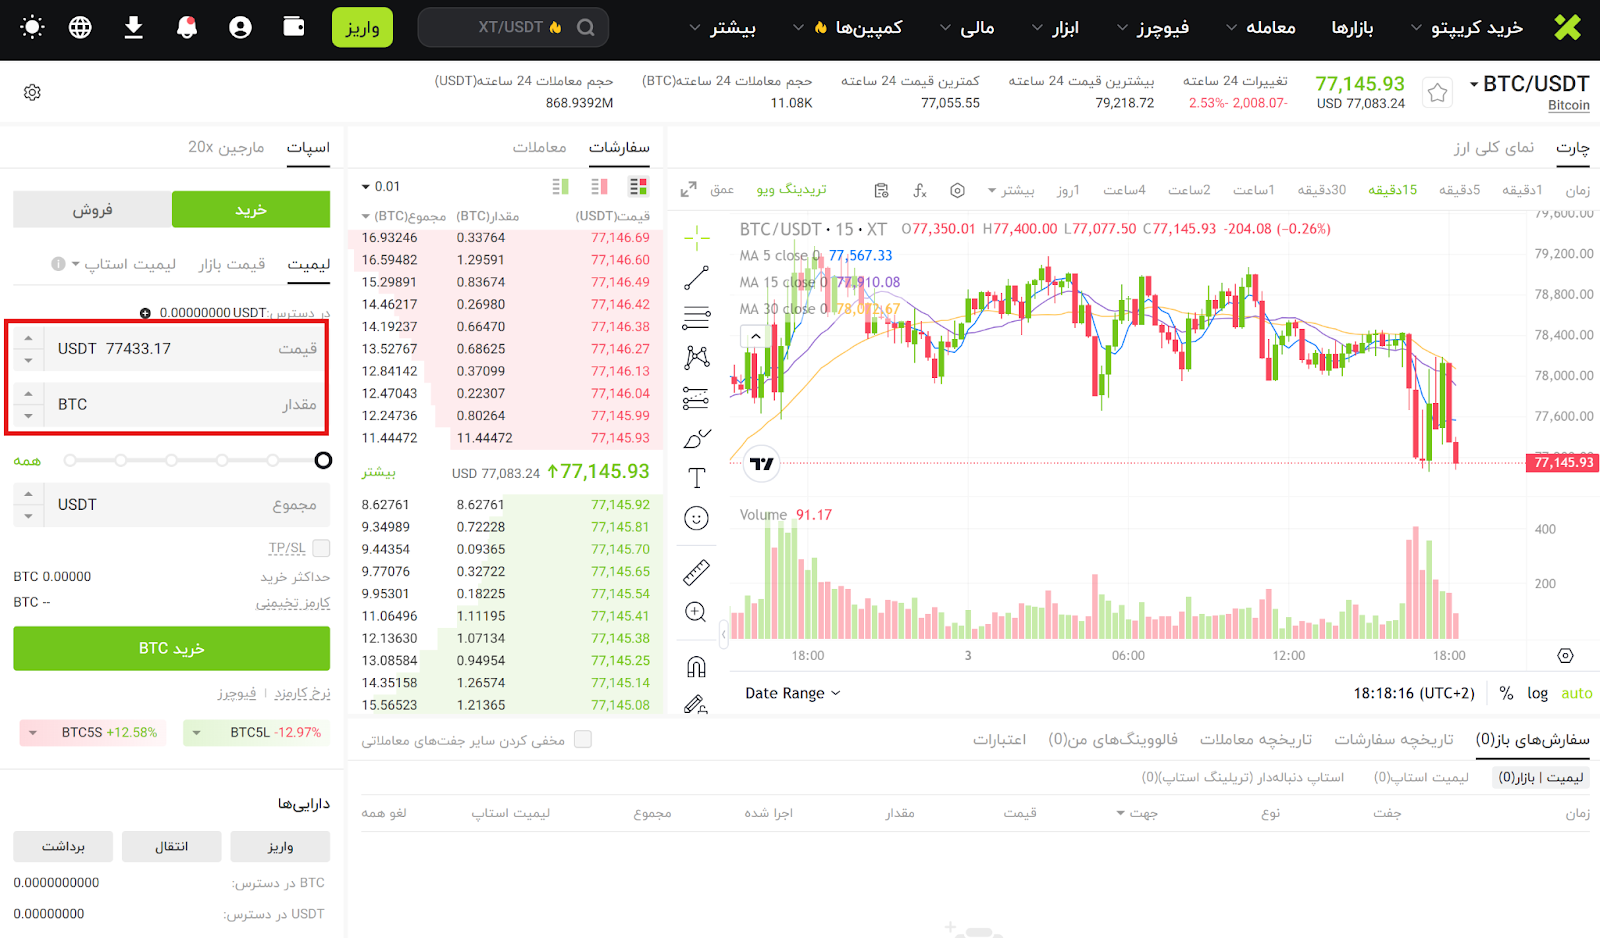The width and height of the screenshot is (1600, 938).
Task: Toggle the chart log scale
Action: (1537, 693)
